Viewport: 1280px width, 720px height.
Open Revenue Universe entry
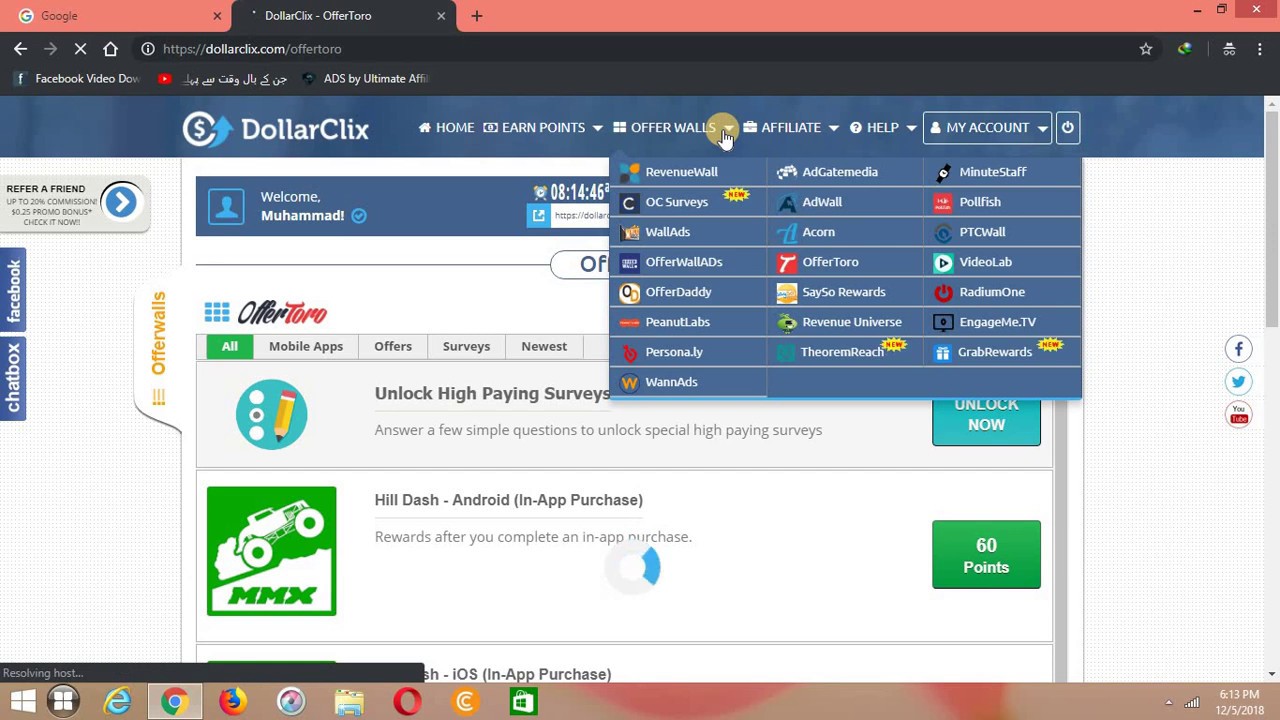(x=845, y=322)
